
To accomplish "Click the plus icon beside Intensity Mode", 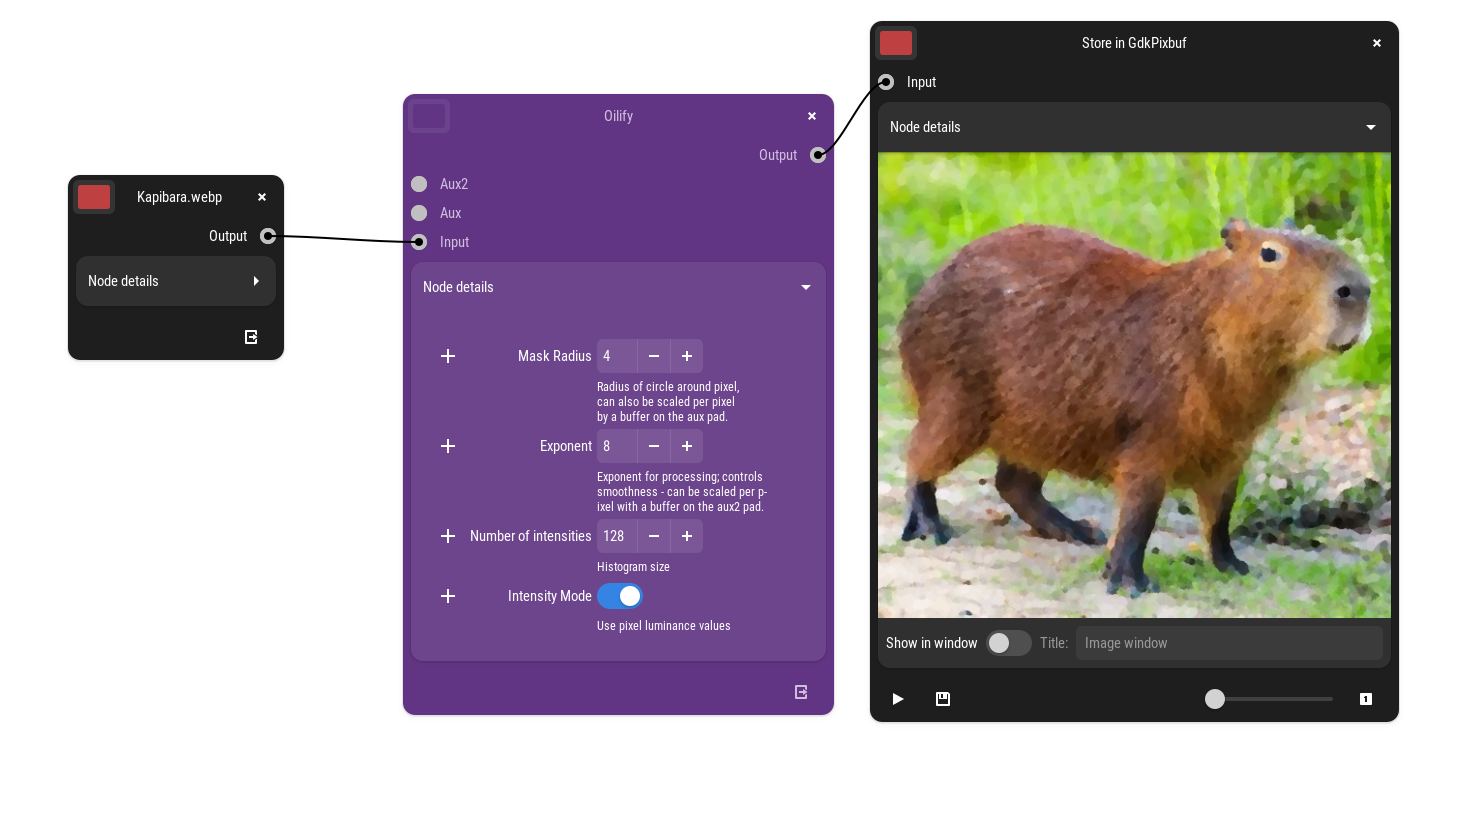I will point(448,596).
